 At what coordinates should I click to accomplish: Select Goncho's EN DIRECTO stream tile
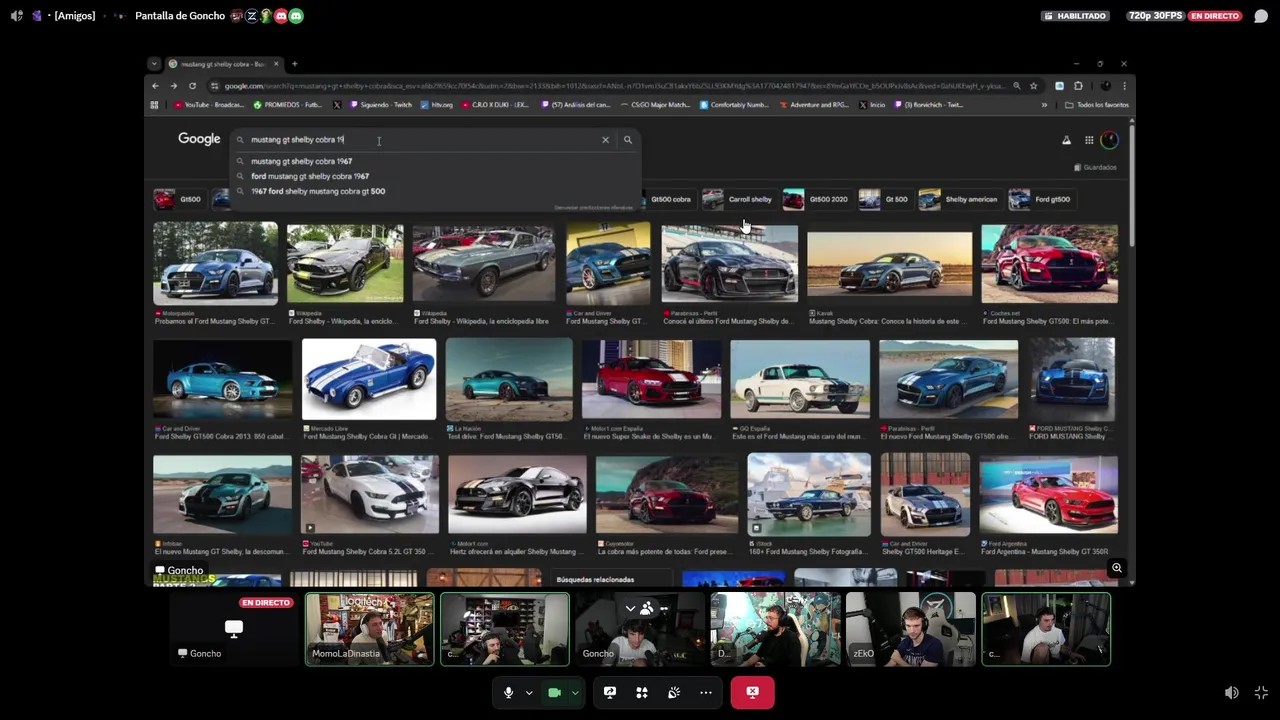[x=234, y=629]
